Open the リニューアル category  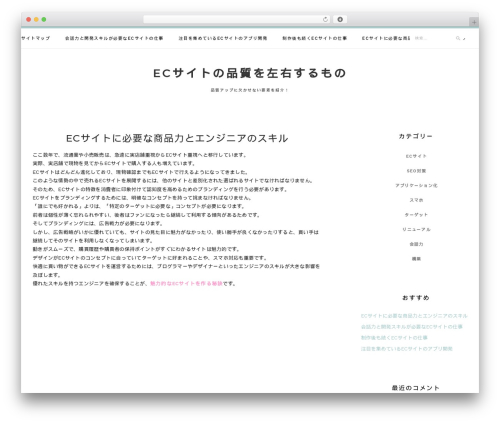pos(416,229)
